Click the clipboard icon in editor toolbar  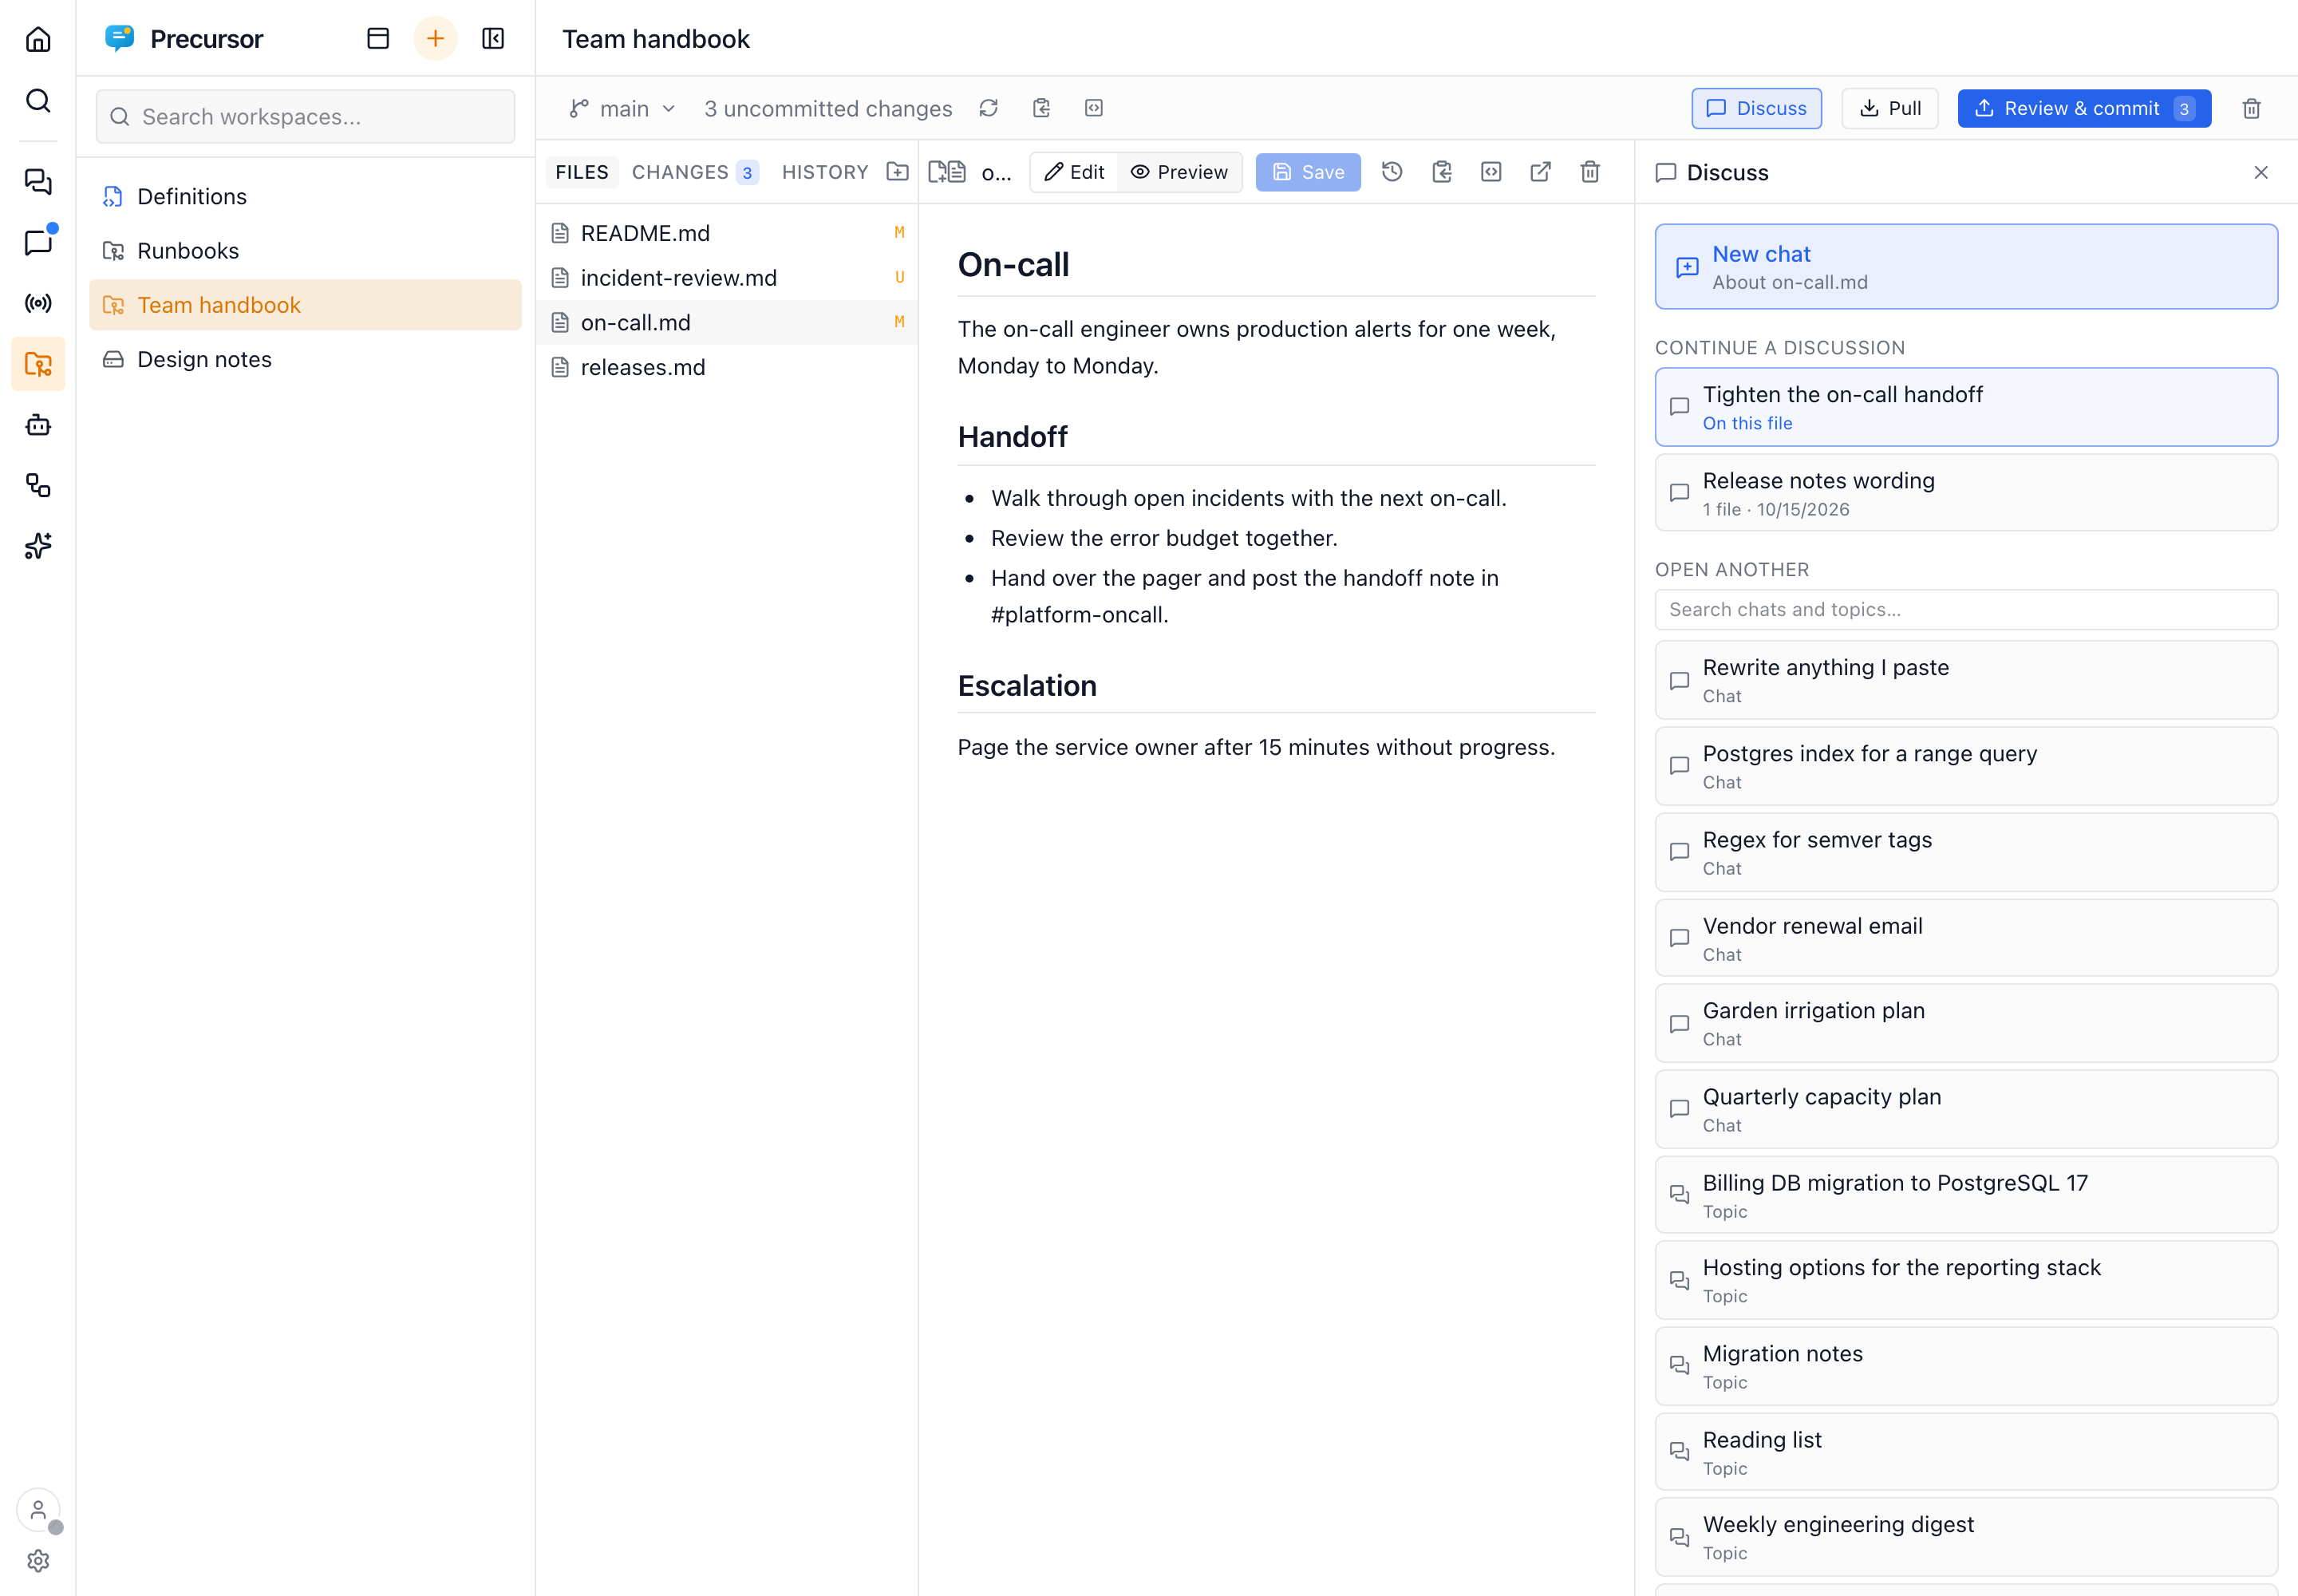pos(1441,172)
